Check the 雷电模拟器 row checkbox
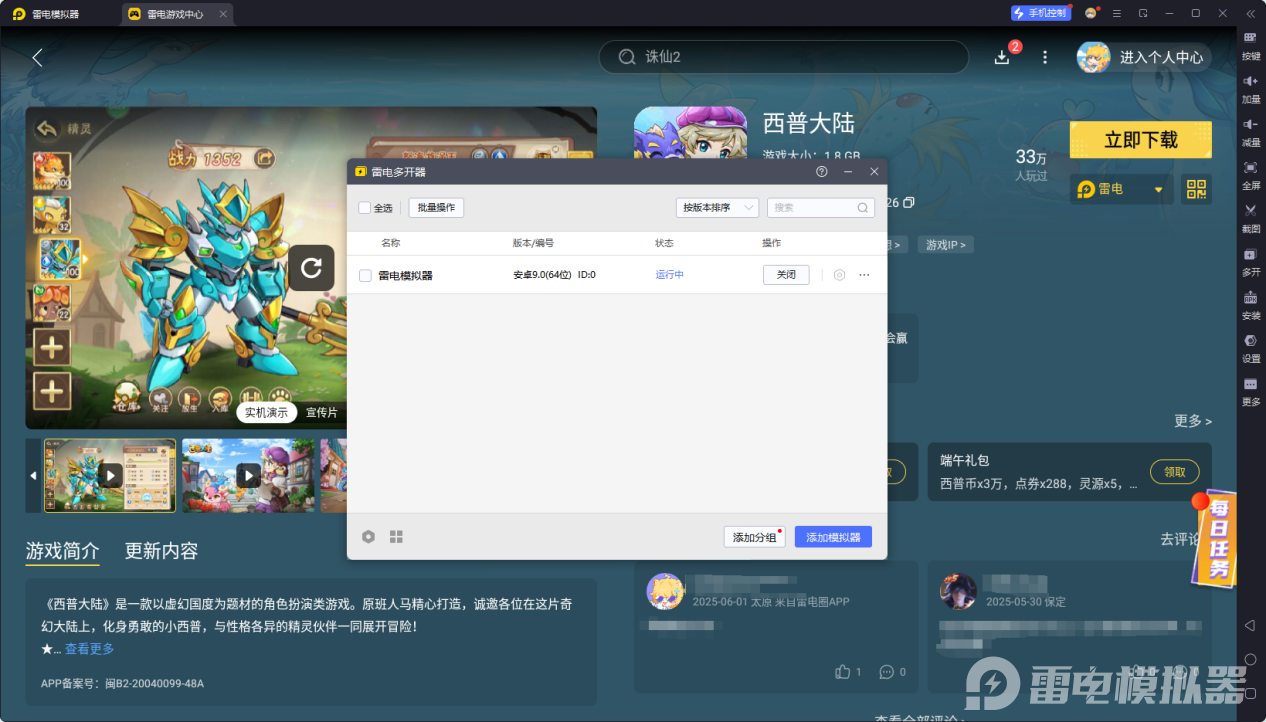The height and width of the screenshot is (722, 1266). tap(365, 275)
